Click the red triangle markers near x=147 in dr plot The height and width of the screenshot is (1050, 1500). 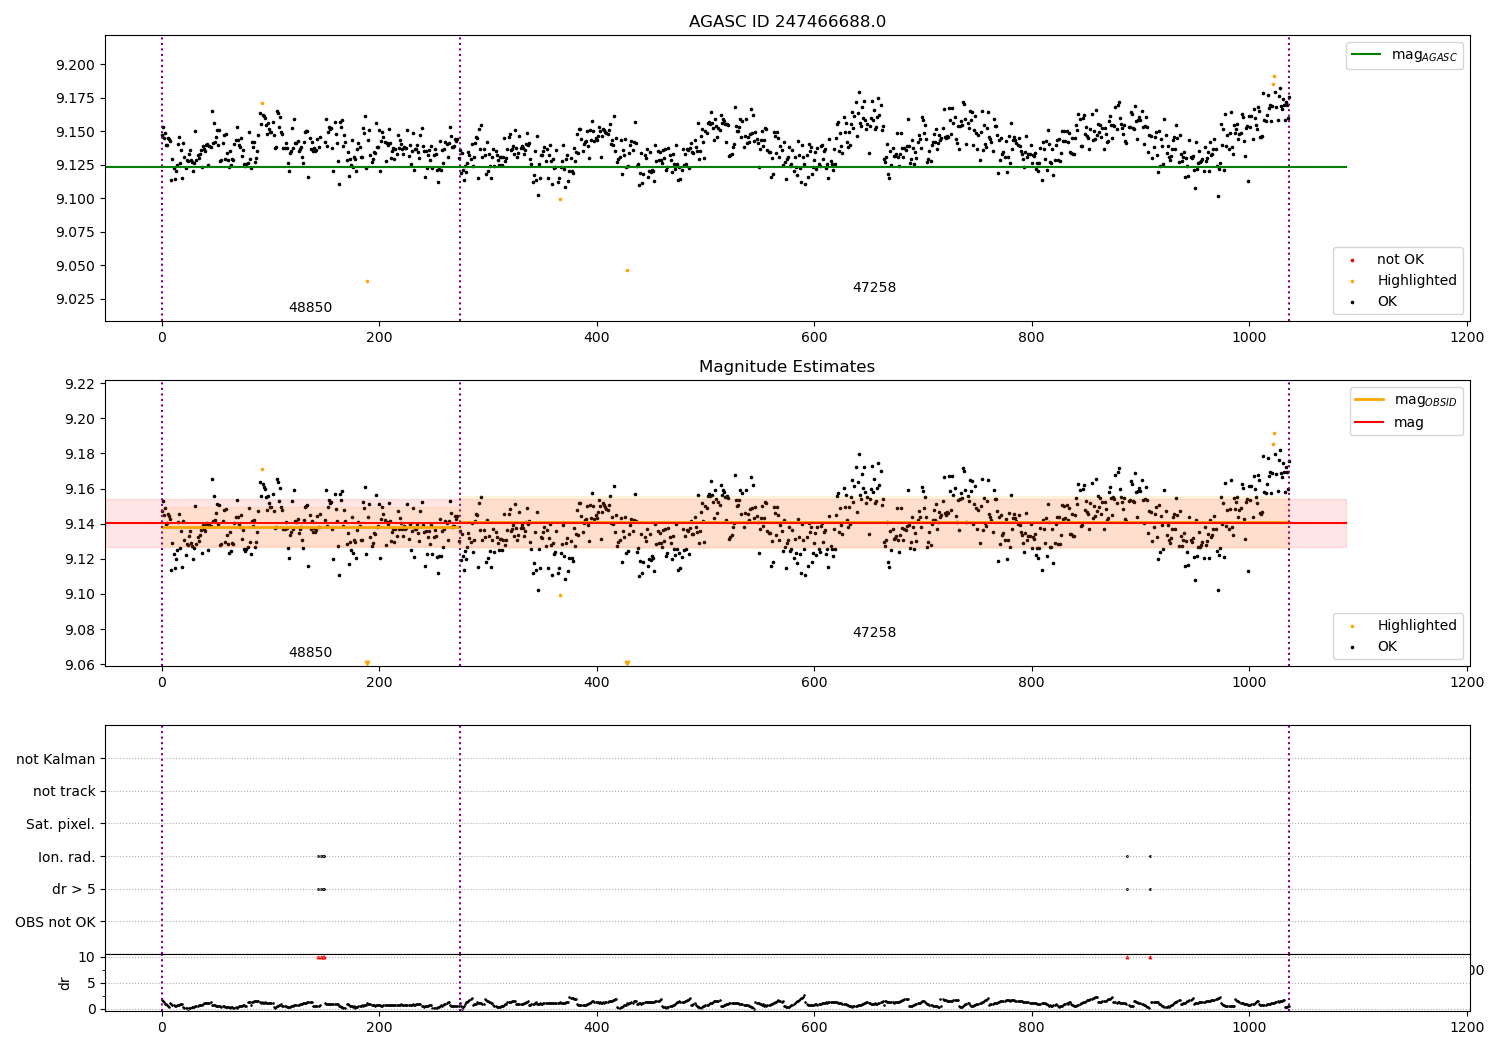(321, 957)
